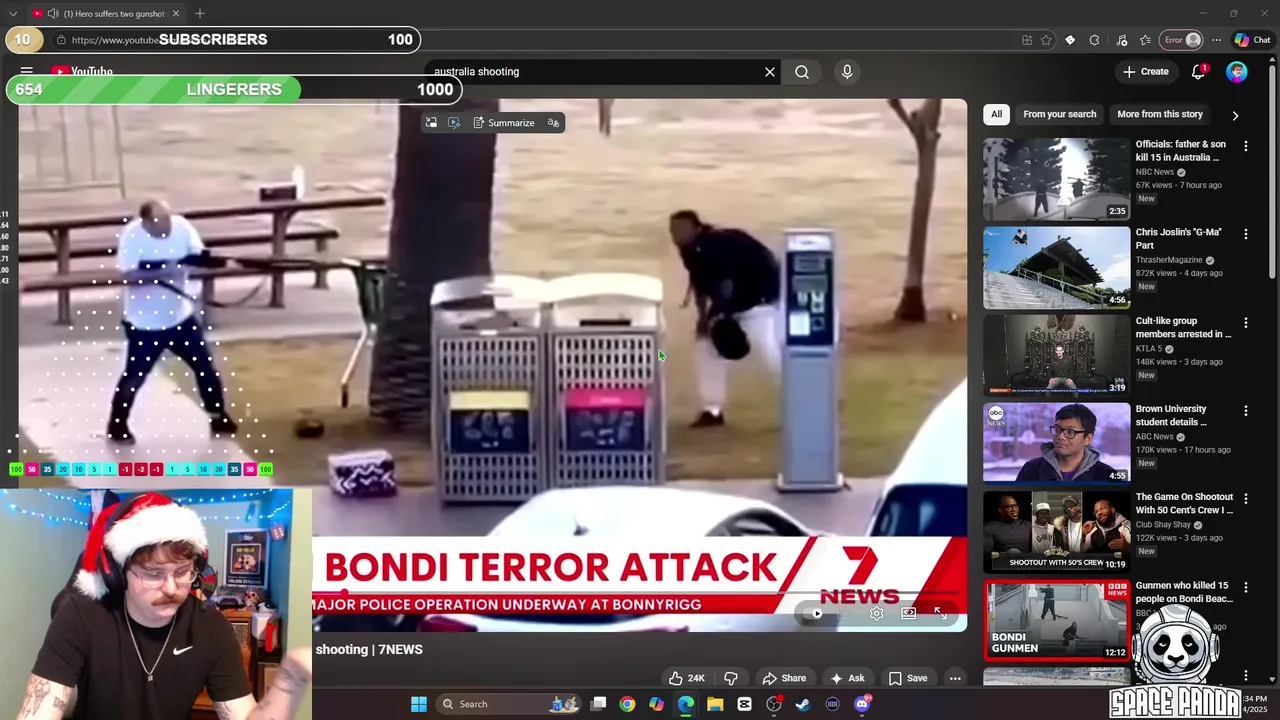The height and width of the screenshot is (720, 1280).
Task: Open Copilot Chat in the browser
Action: (x=1252, y=40)
